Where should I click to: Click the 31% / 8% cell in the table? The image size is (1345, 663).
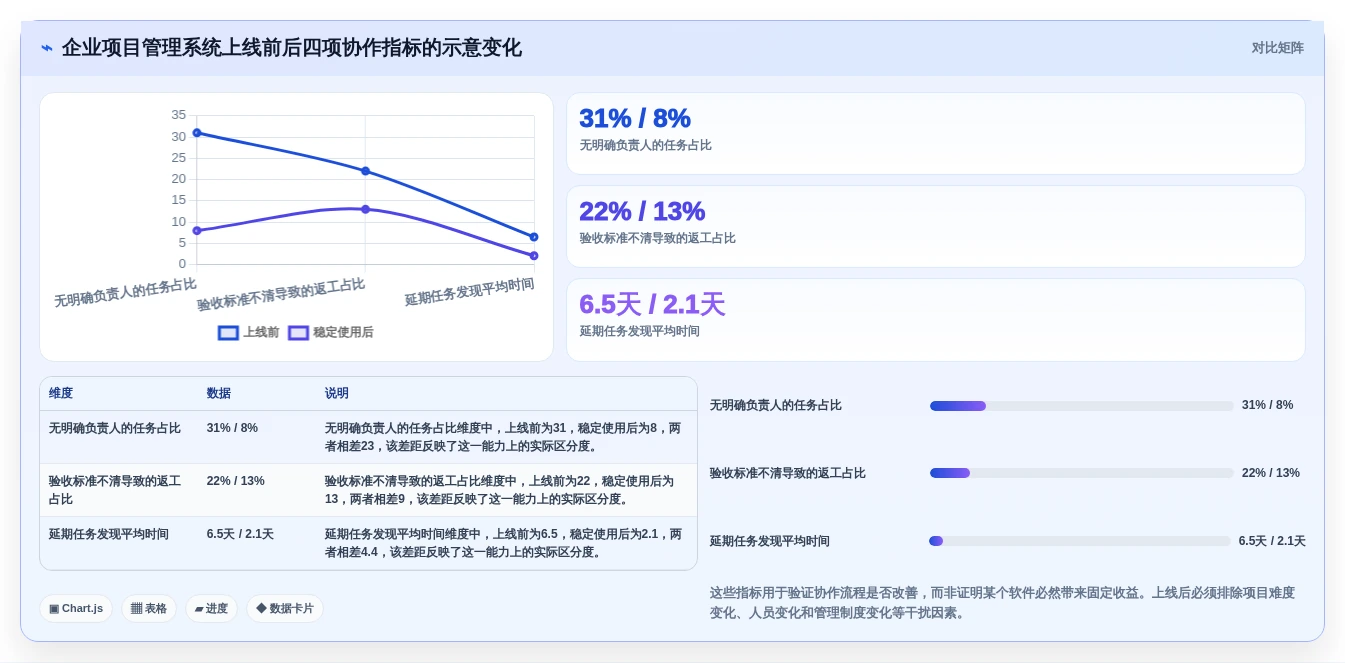pyautogui.click(x=232, y=428)
